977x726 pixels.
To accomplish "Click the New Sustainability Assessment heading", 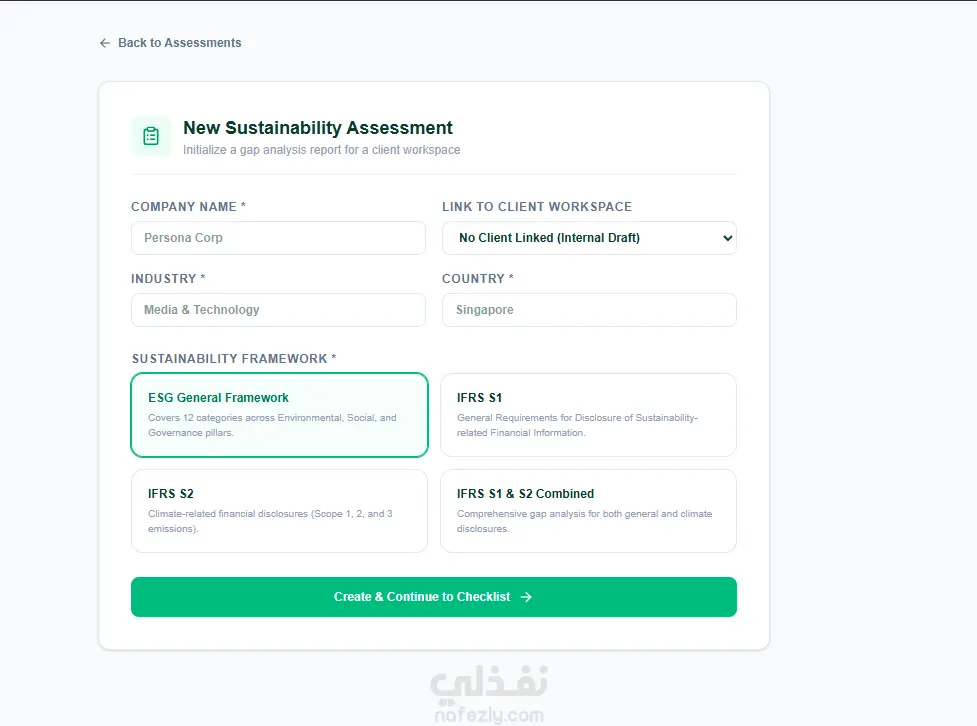I will point(318,128).
